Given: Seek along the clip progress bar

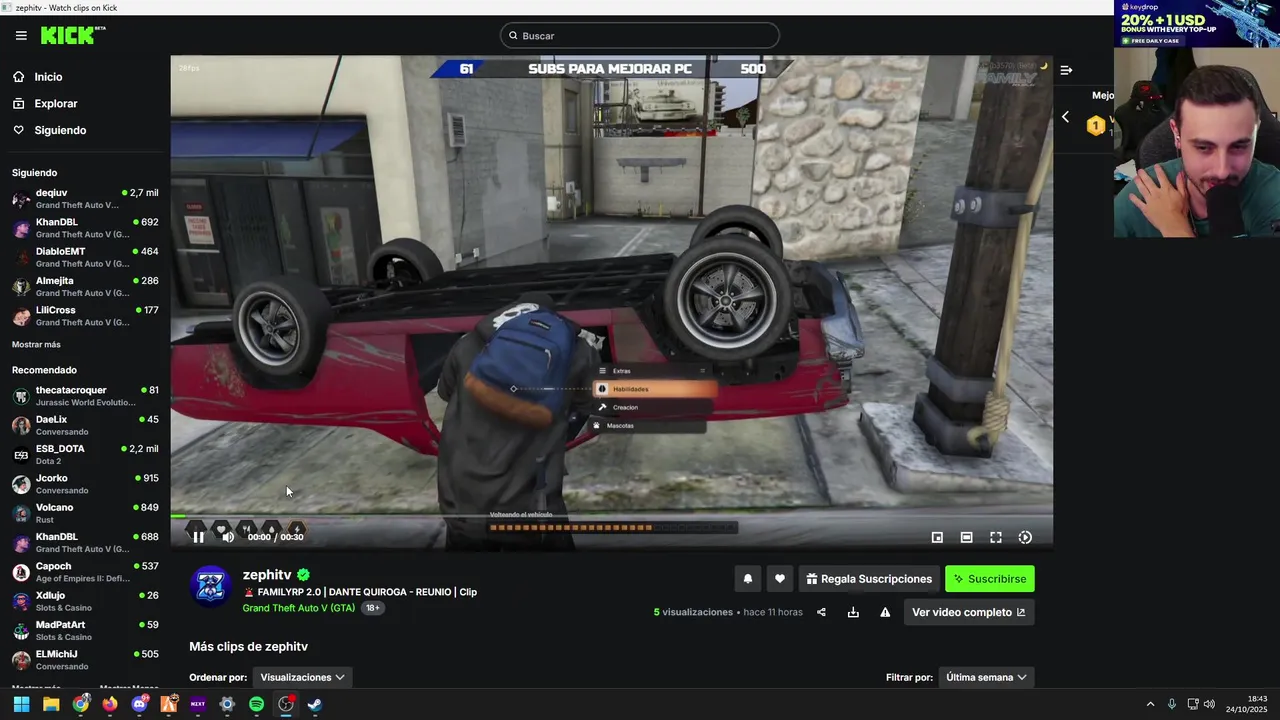Looking at the screenshot, I should point(611,516).
